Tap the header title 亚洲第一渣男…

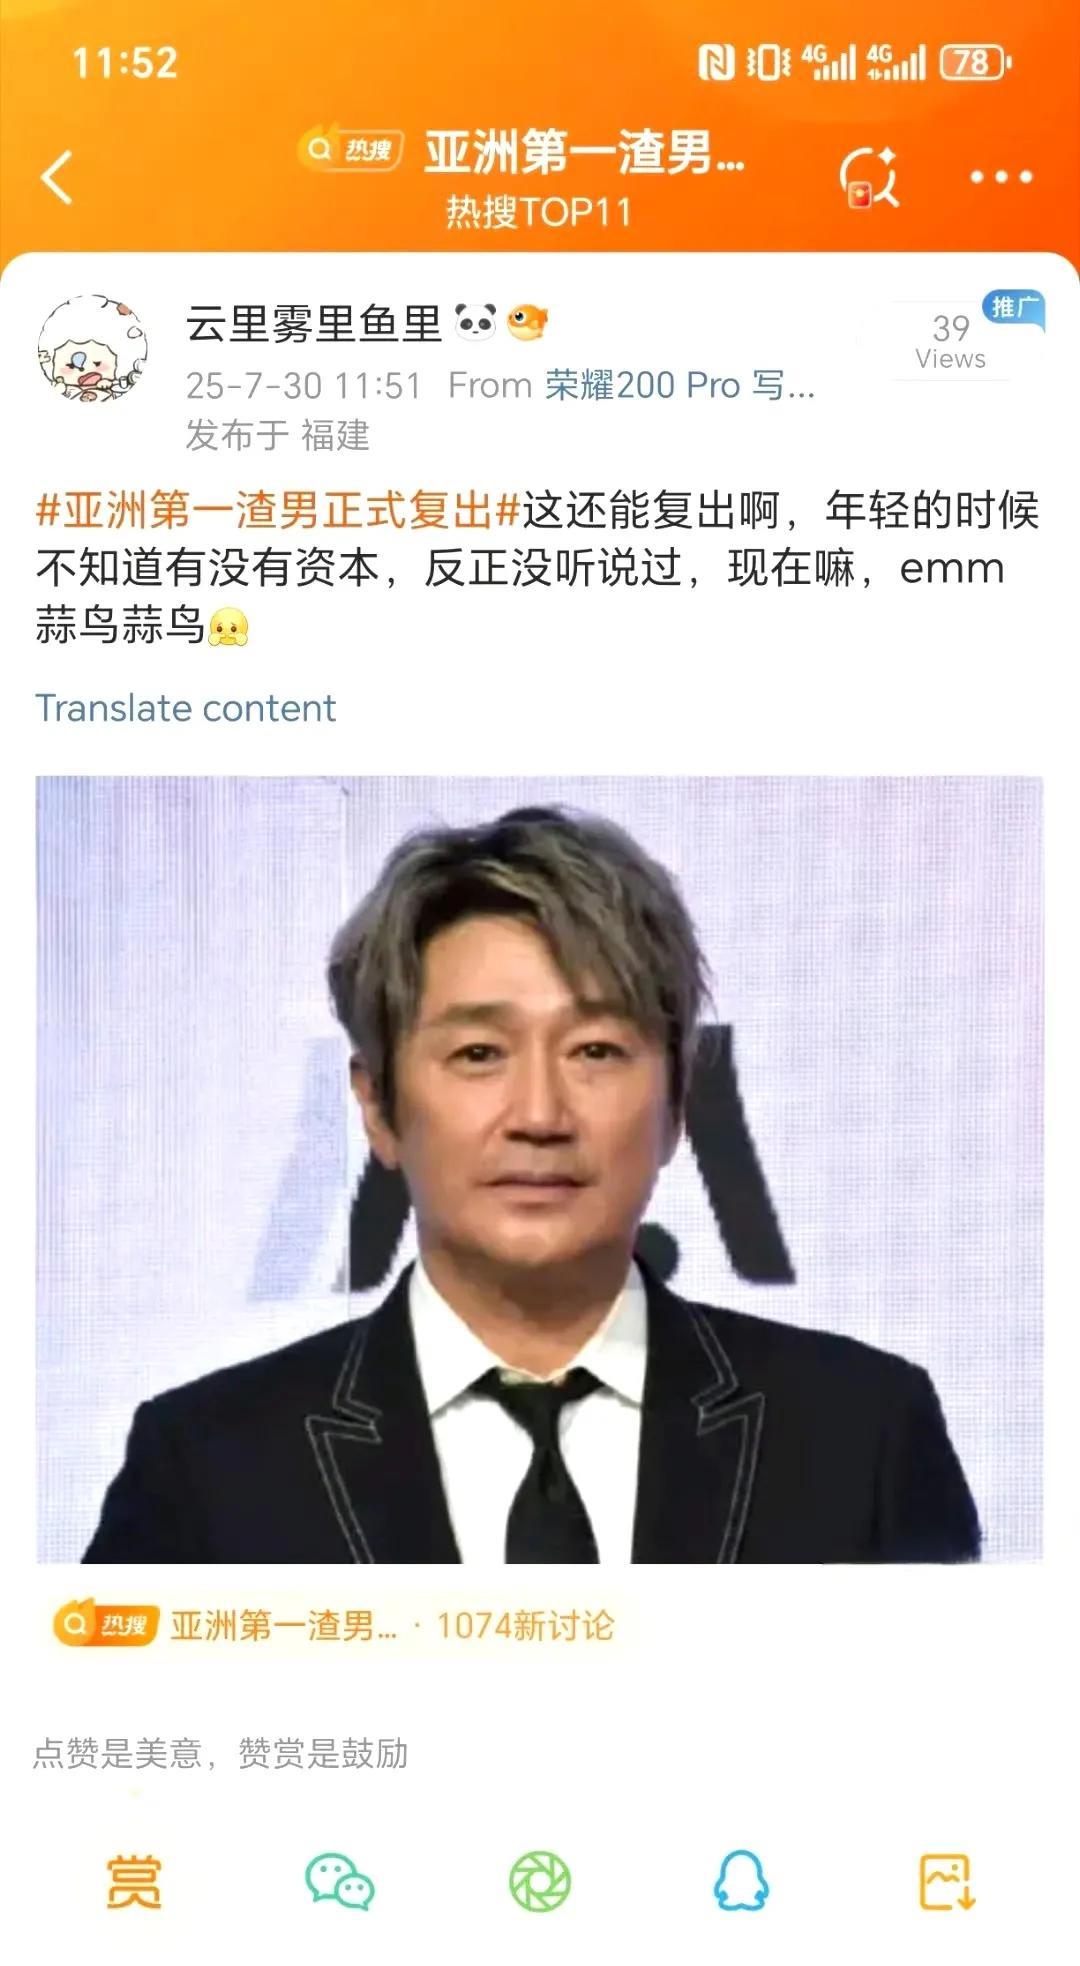585,153
